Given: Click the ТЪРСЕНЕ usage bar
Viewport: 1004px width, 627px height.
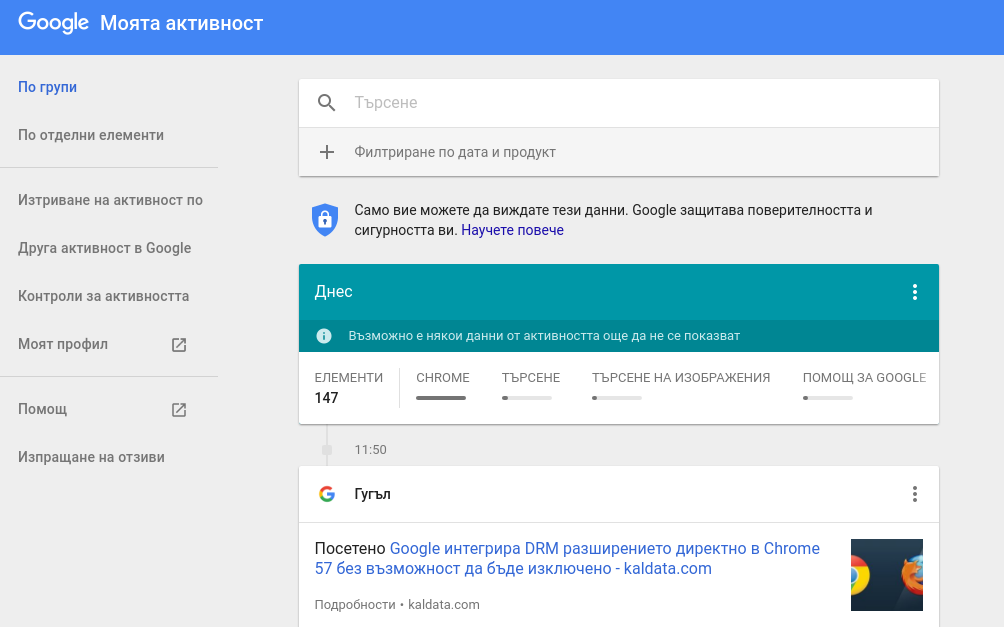Looking at the screenshot, I should click(x=526, y=398).
